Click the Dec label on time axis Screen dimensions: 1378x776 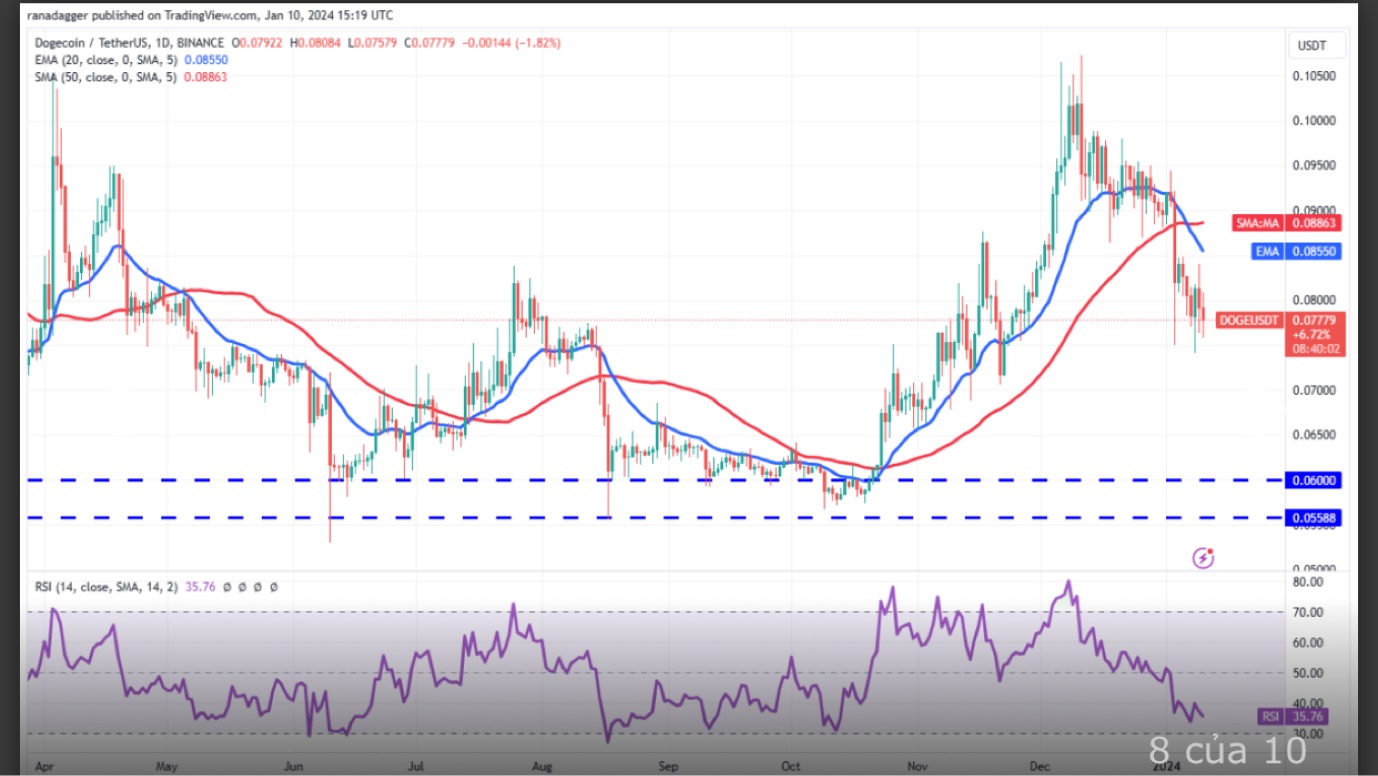pyautogui.click(x=1041, y=766)
